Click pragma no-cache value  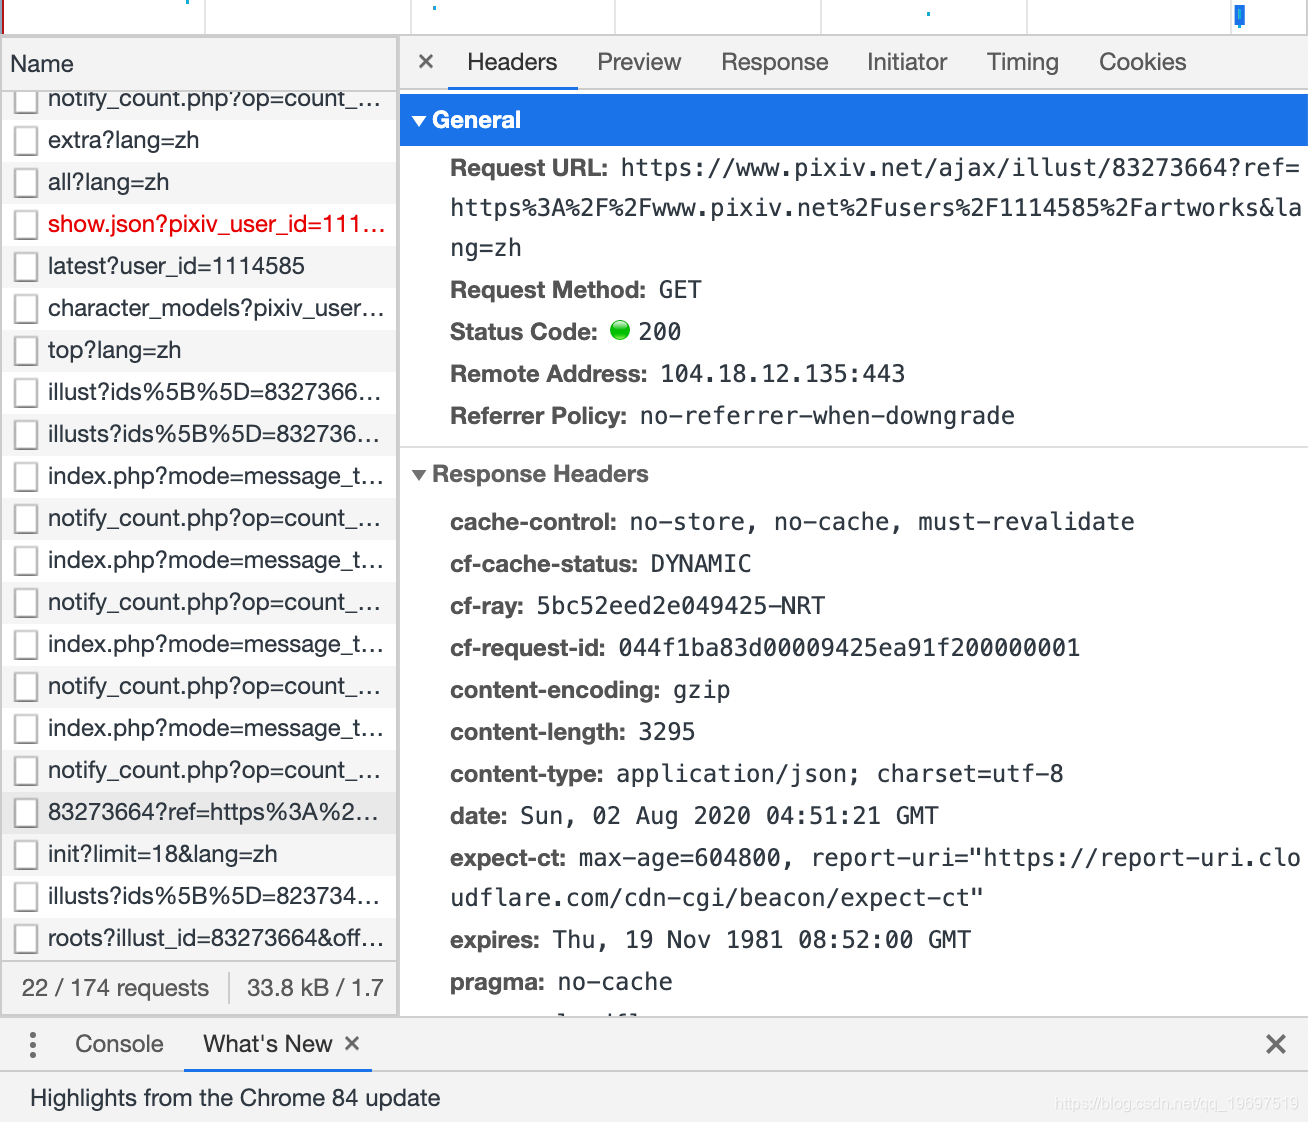pos(615,982)
